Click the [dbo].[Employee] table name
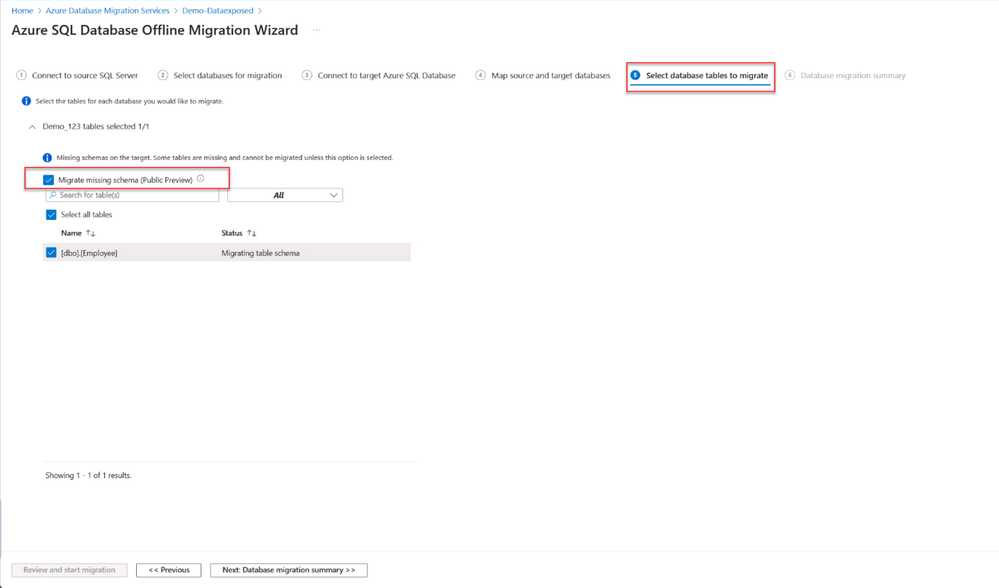 pyautogui.click(x=89, y=253)
